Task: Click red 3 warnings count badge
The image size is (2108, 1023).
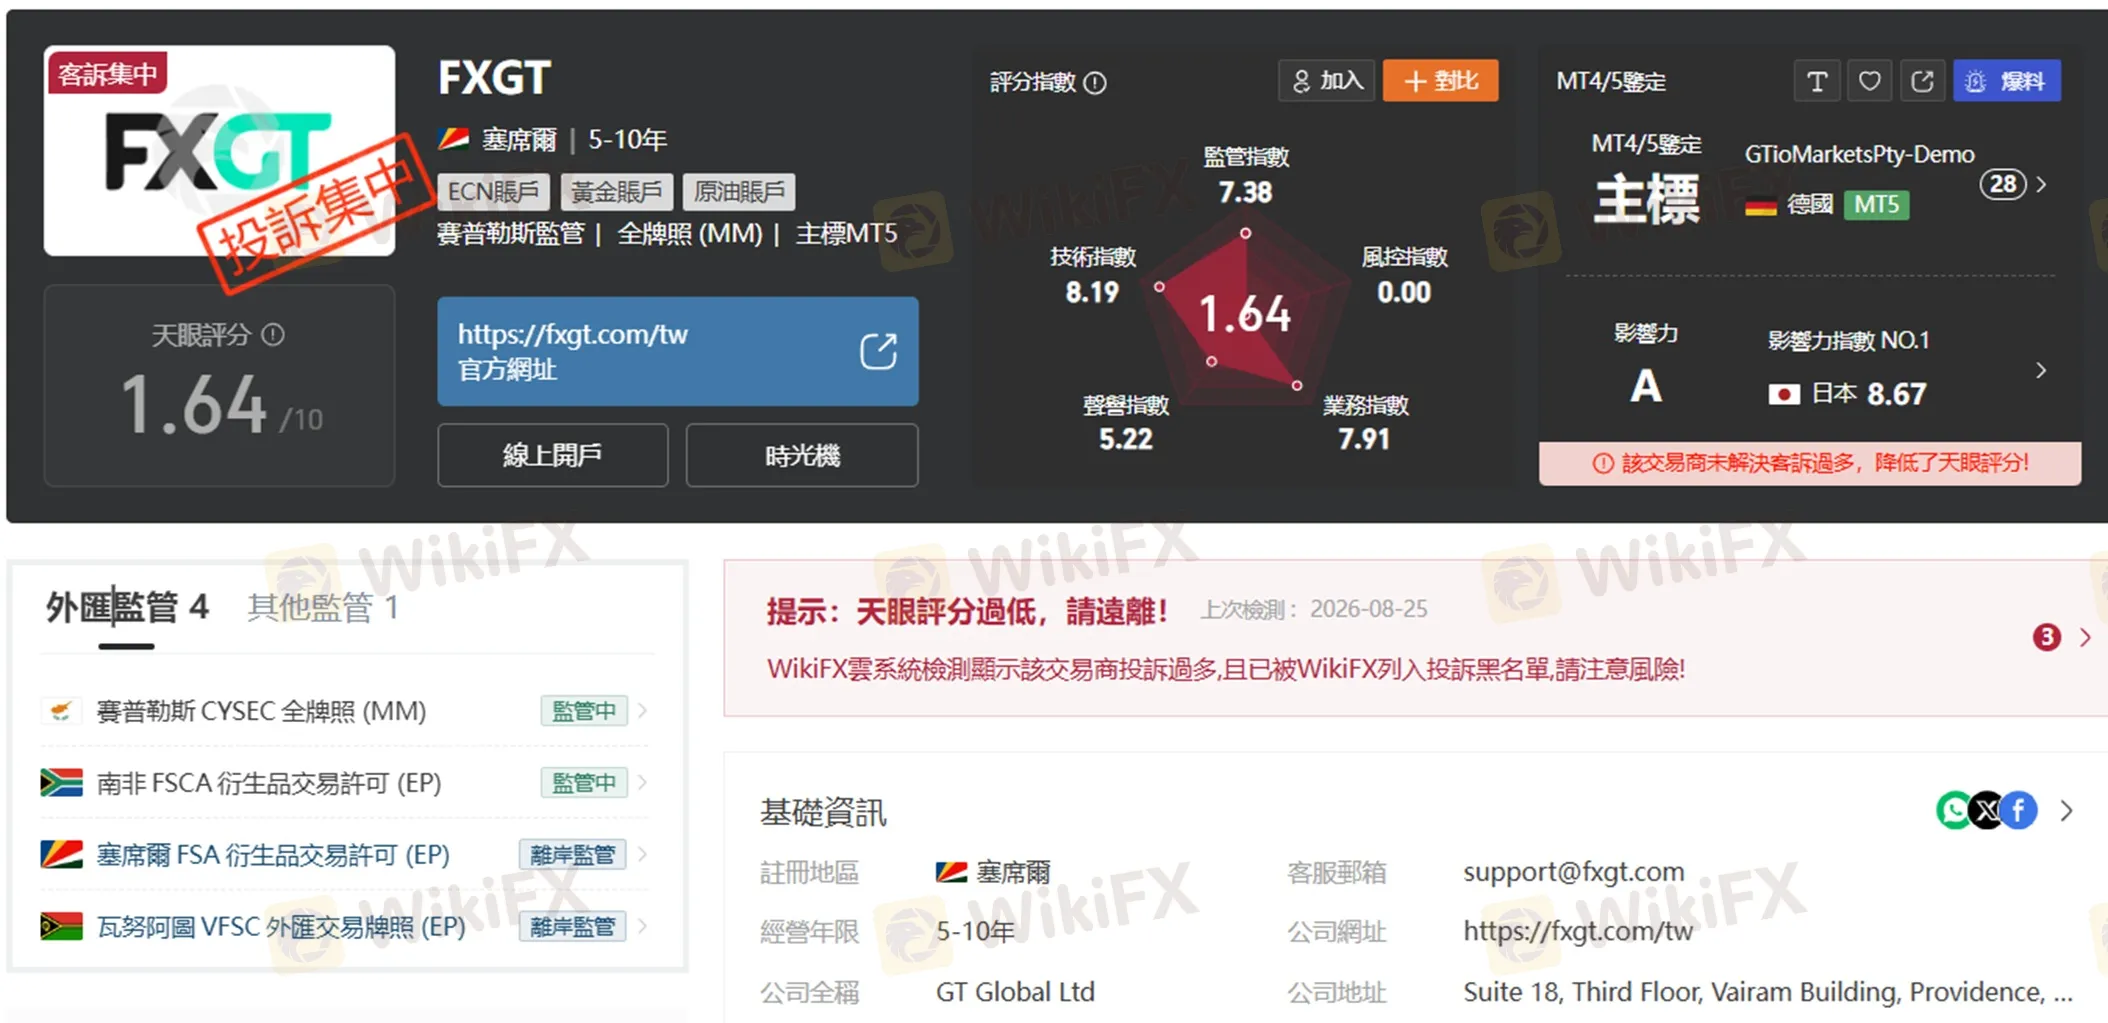Action: pos(2046,637)
